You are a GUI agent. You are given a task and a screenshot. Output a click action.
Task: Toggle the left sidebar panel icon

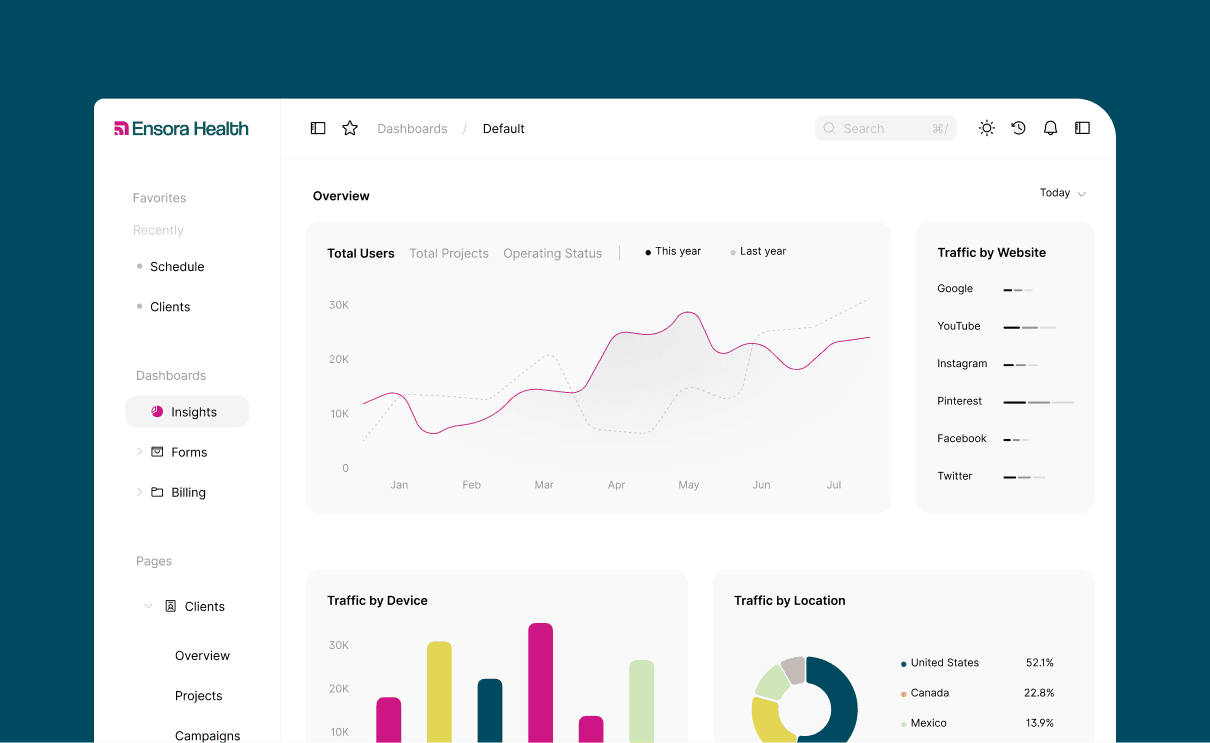point(318,128)
